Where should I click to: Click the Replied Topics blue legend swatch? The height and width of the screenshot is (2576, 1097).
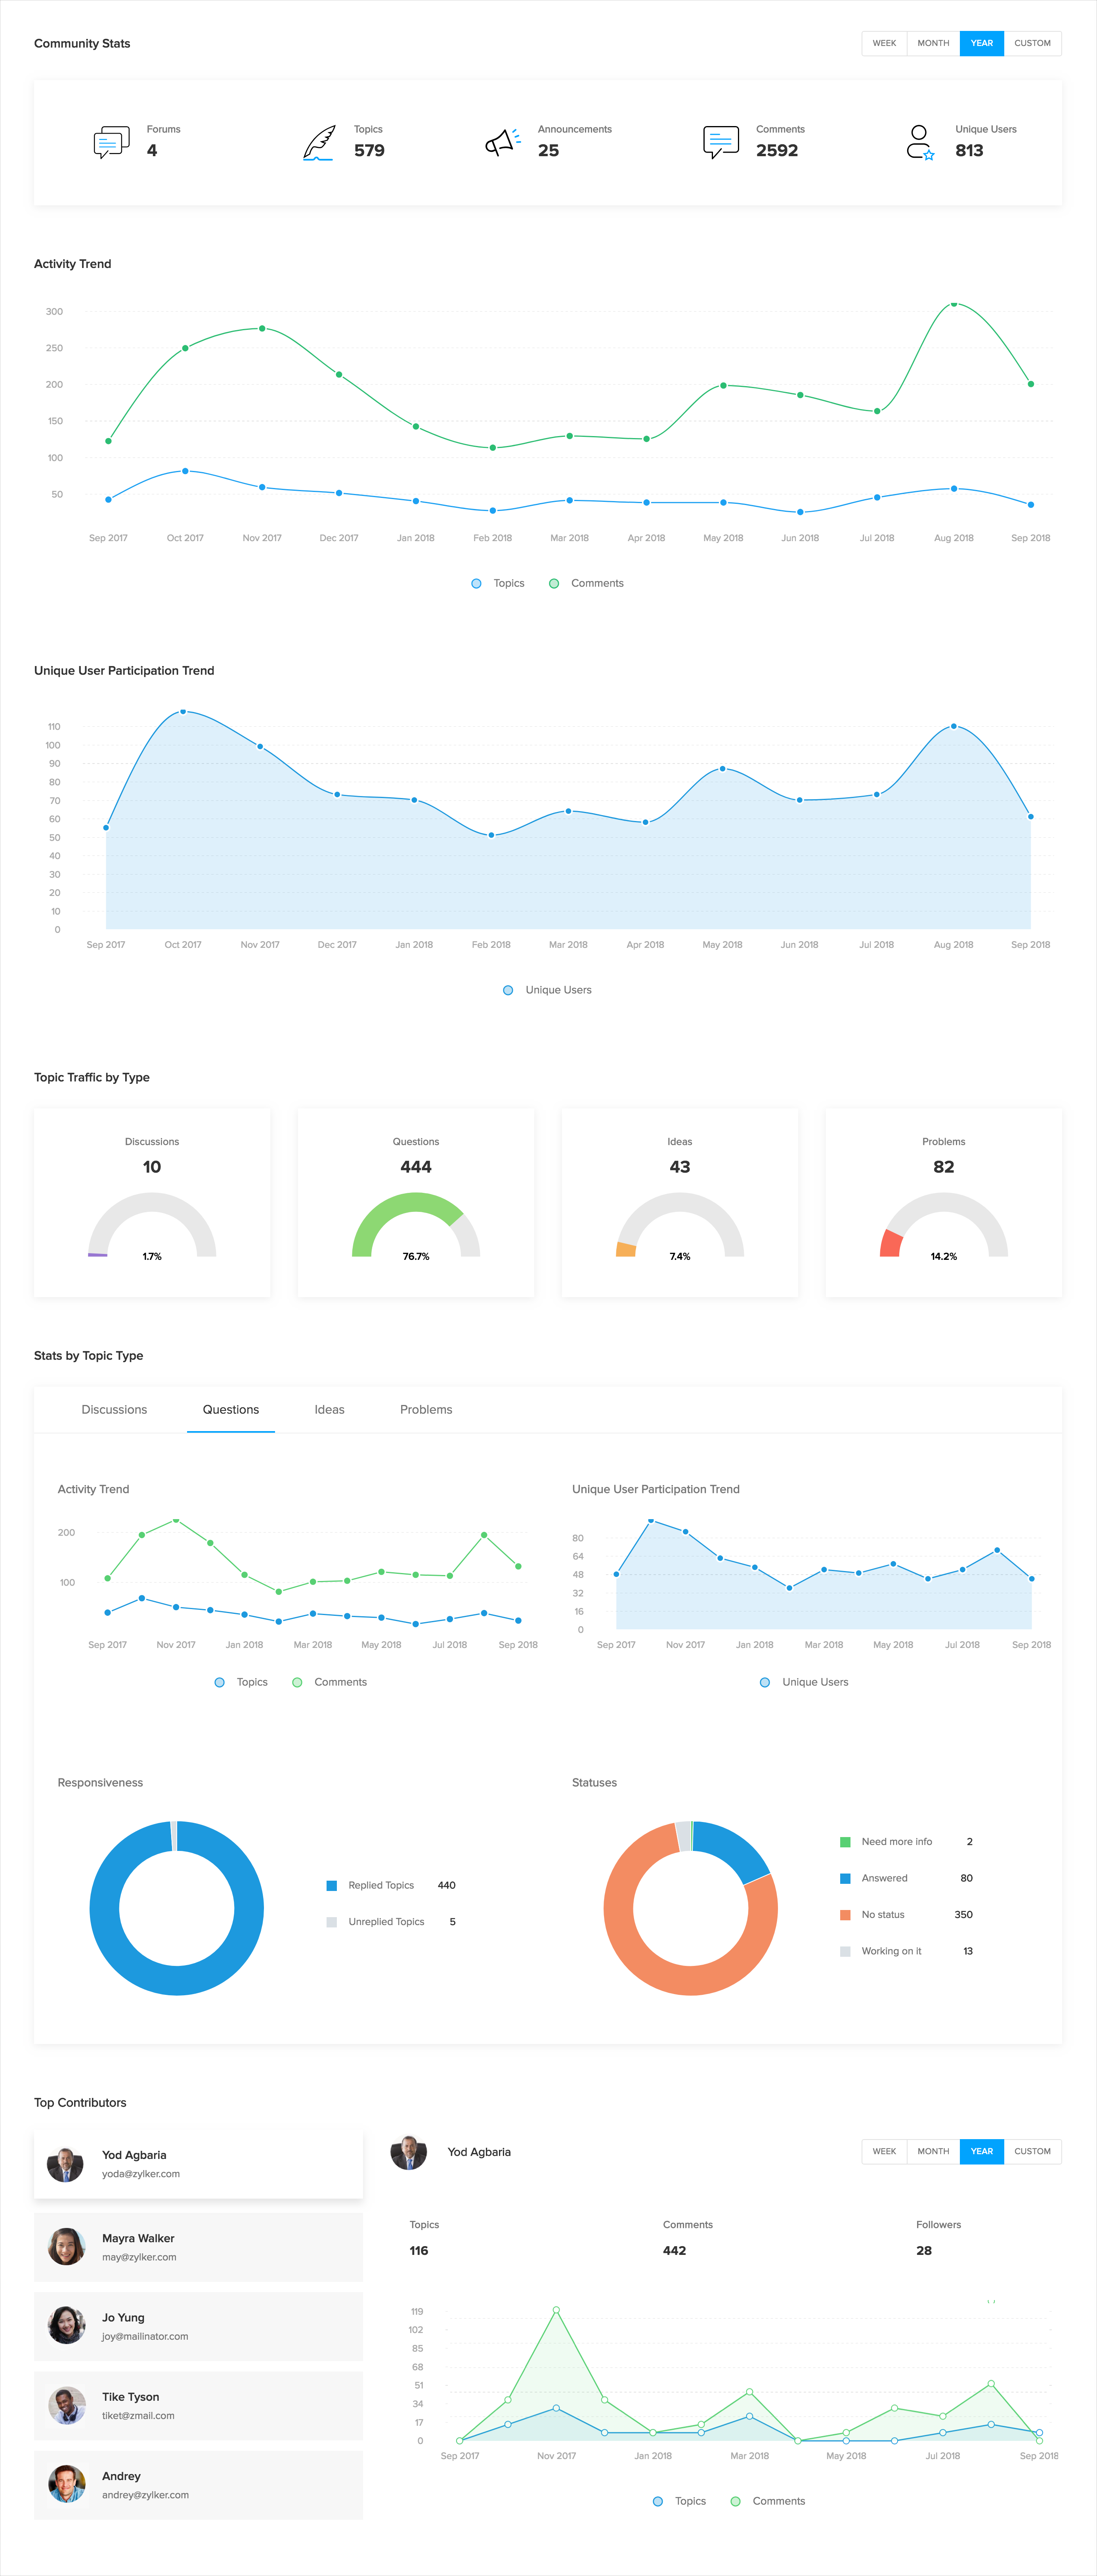(x=332, y=1885)
